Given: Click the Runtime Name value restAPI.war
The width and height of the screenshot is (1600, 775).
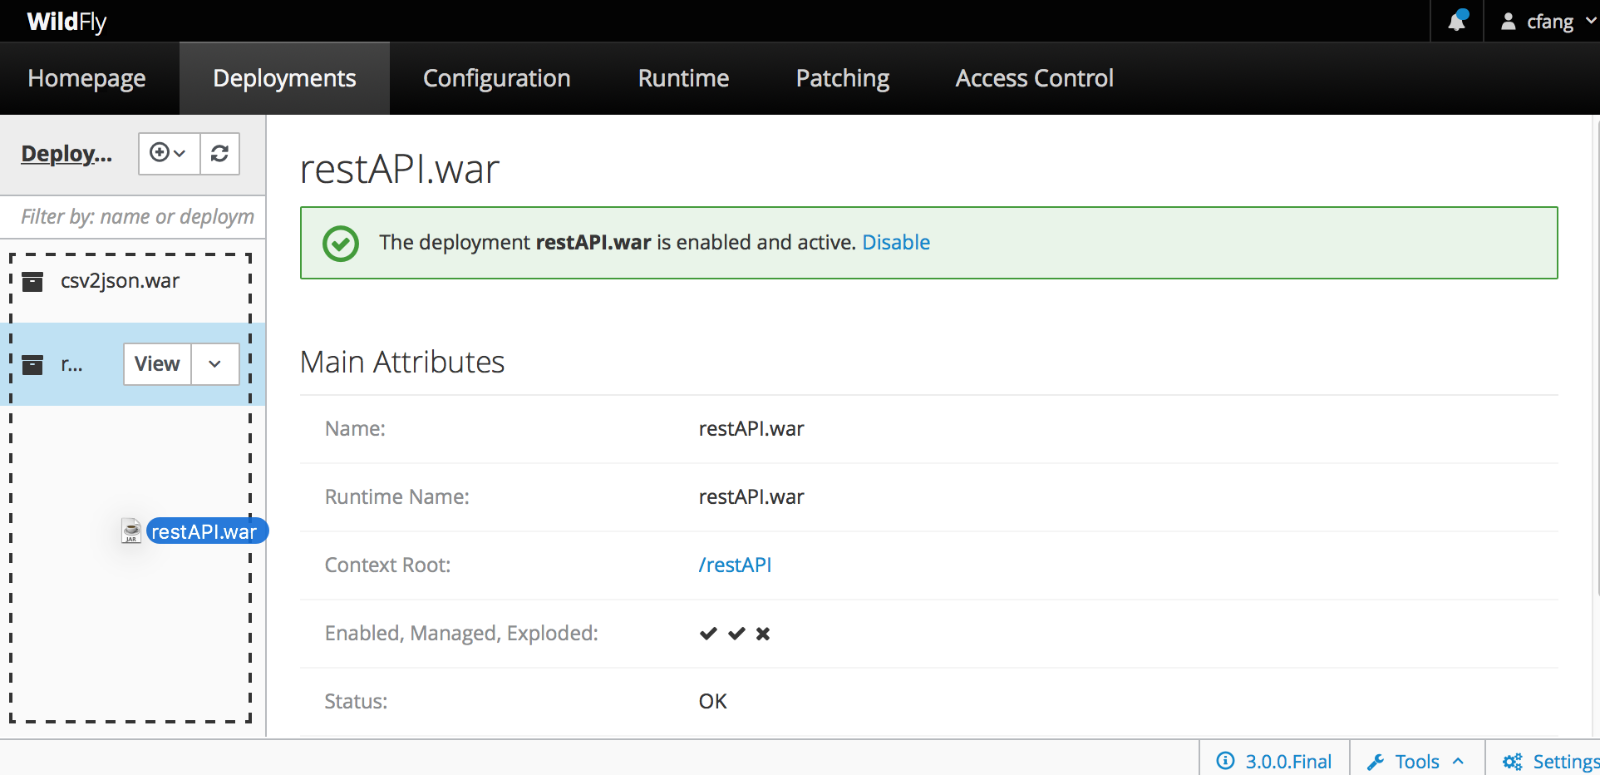Looking at the screenshot, I should (751, 497).
